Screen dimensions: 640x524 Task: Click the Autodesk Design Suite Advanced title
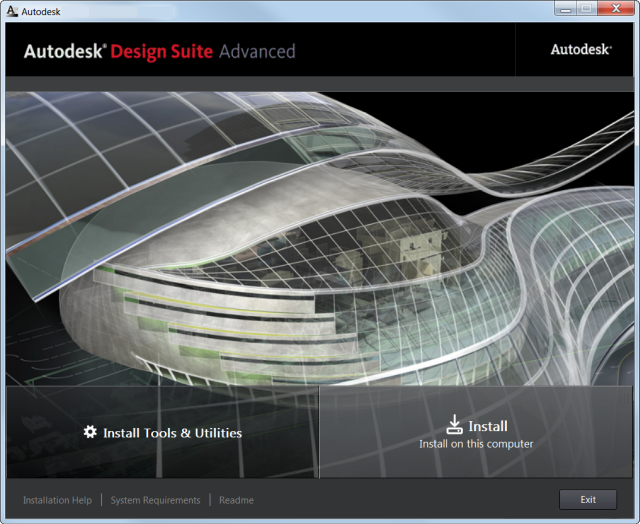point(160,51)
